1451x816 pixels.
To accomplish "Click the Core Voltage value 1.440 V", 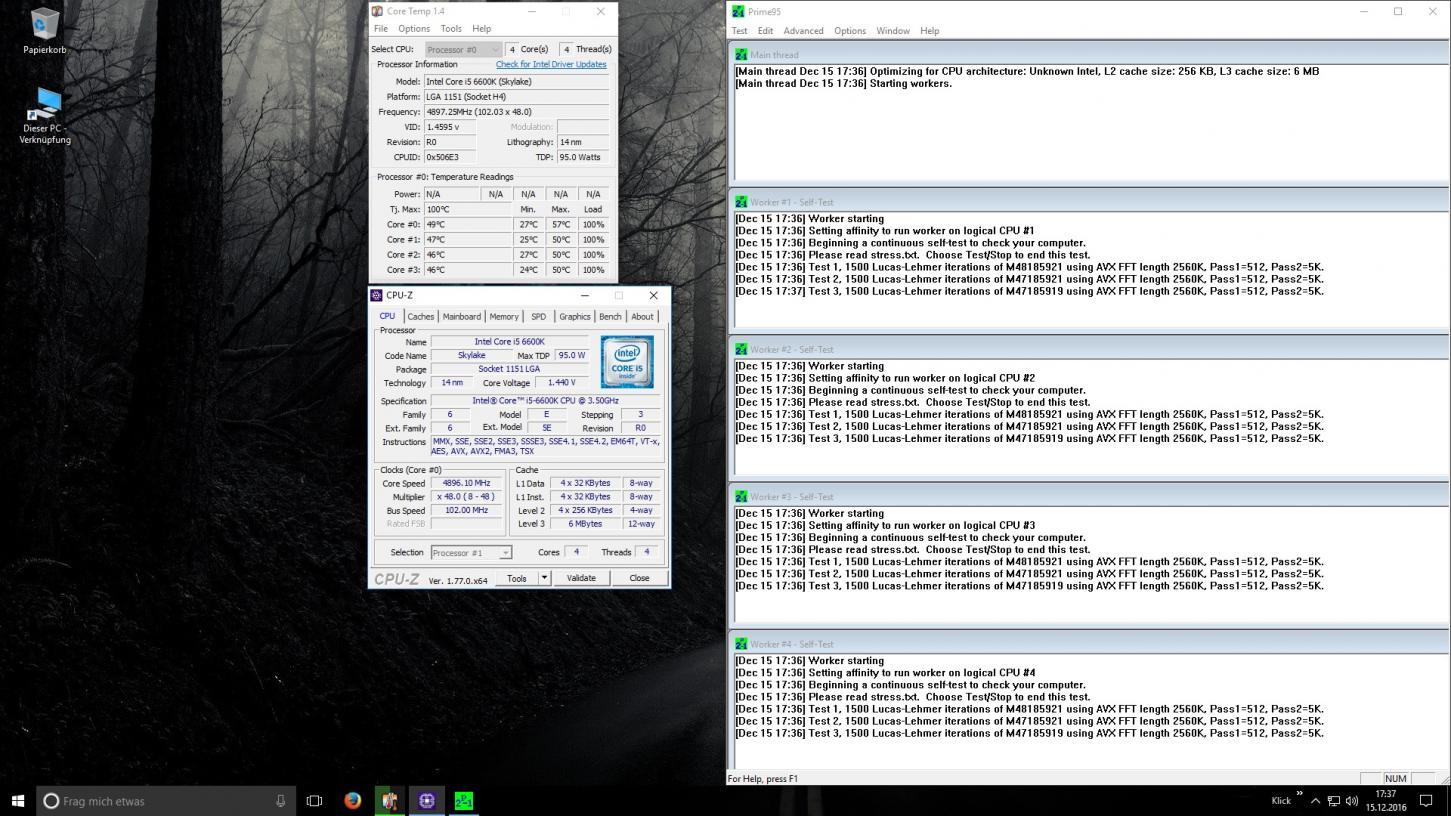I will [x=562, y=383].
